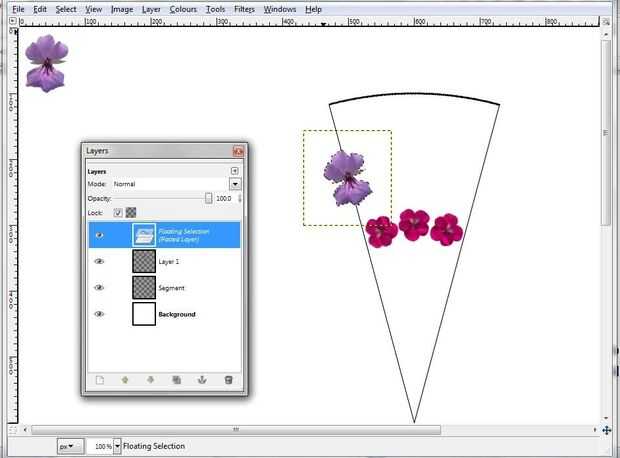
Task: Hide the Background layer
Action: click(99, 314)
